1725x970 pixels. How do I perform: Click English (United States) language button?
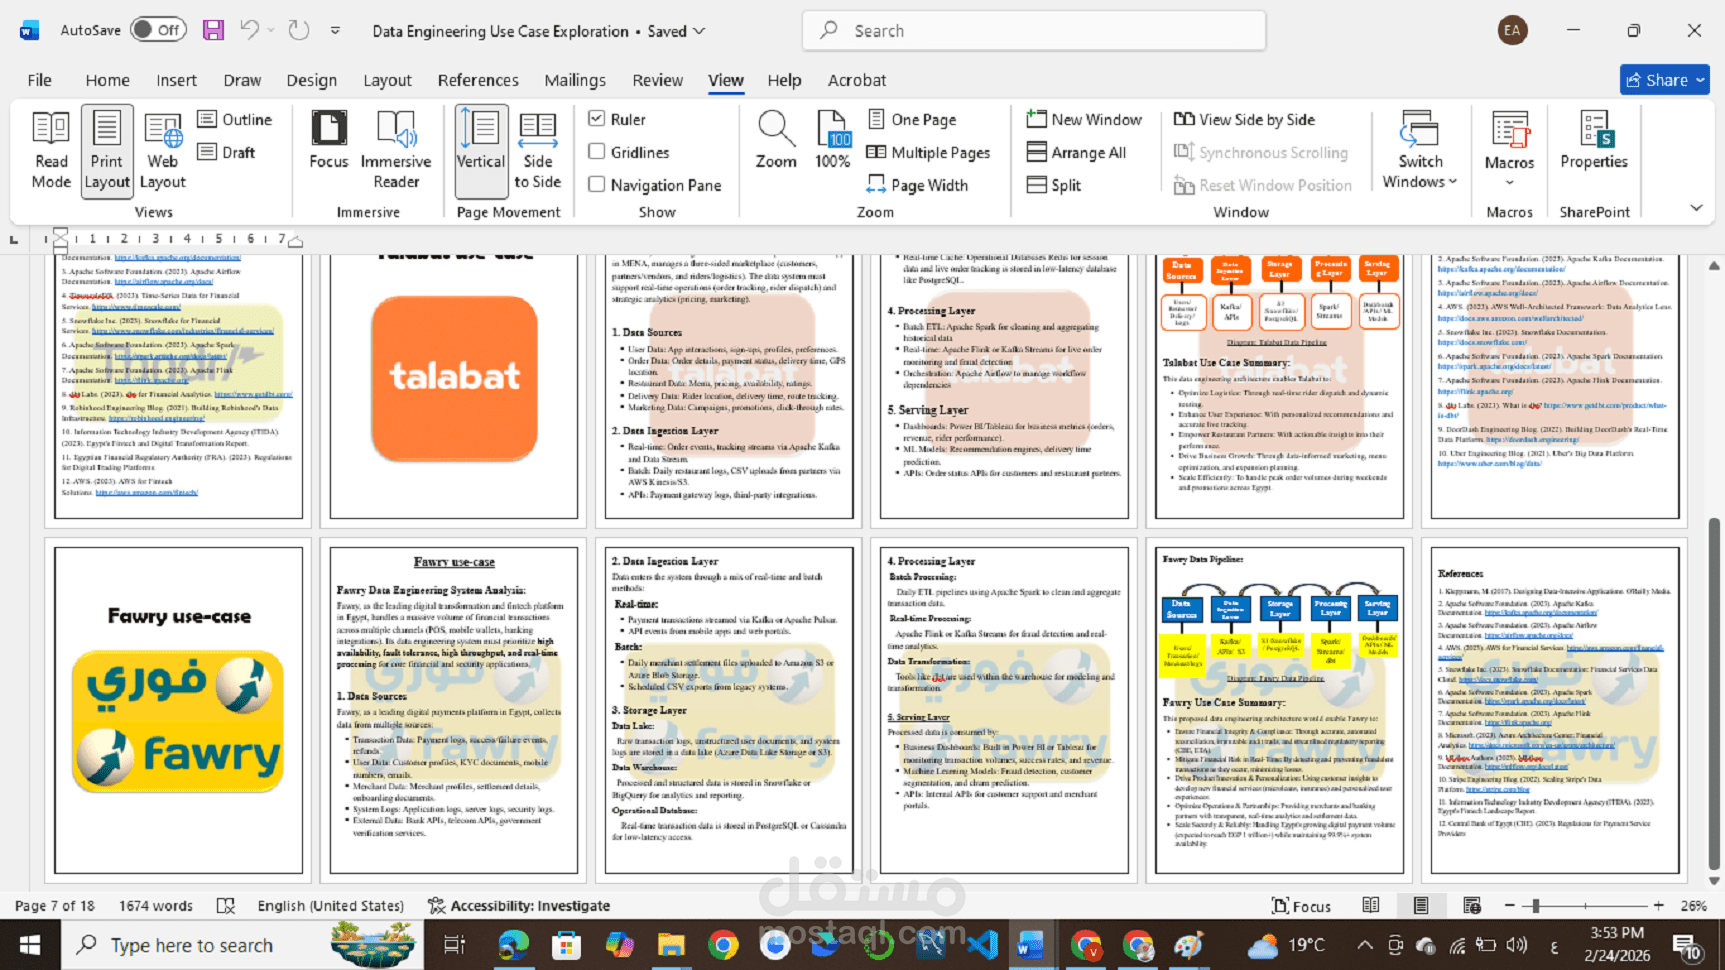331,906
